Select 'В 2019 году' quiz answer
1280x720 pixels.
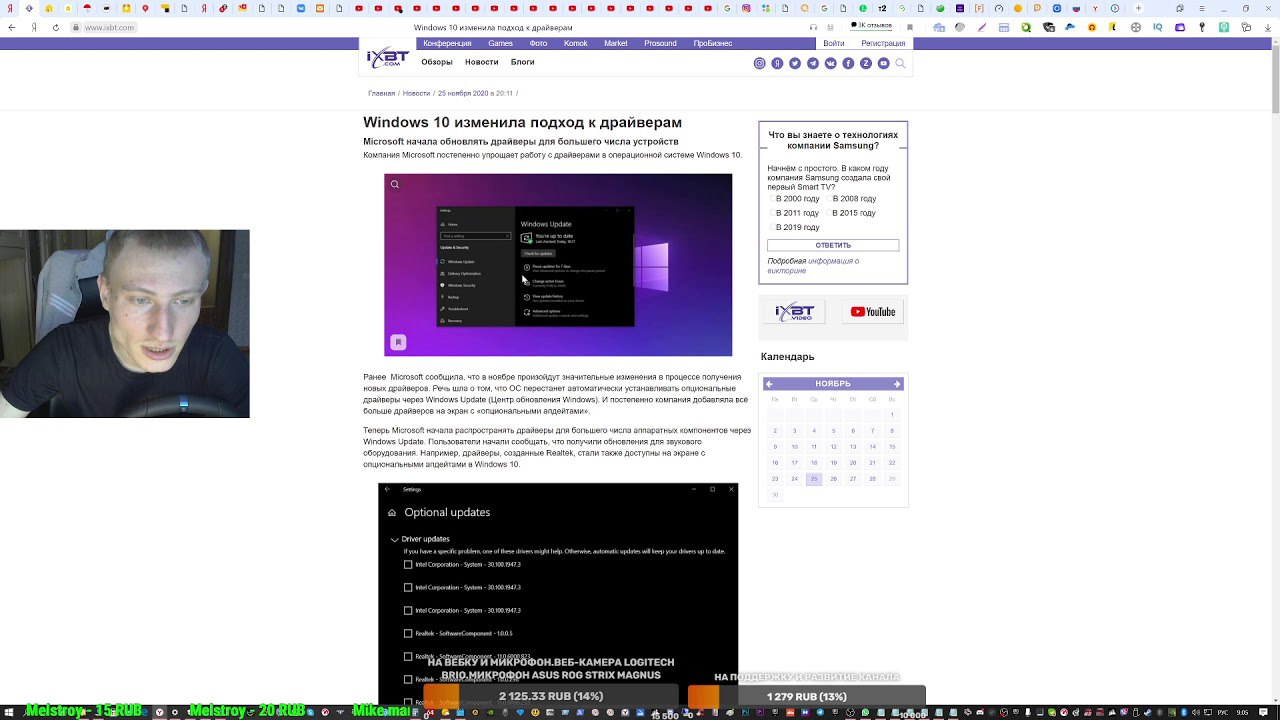[794, 227]
